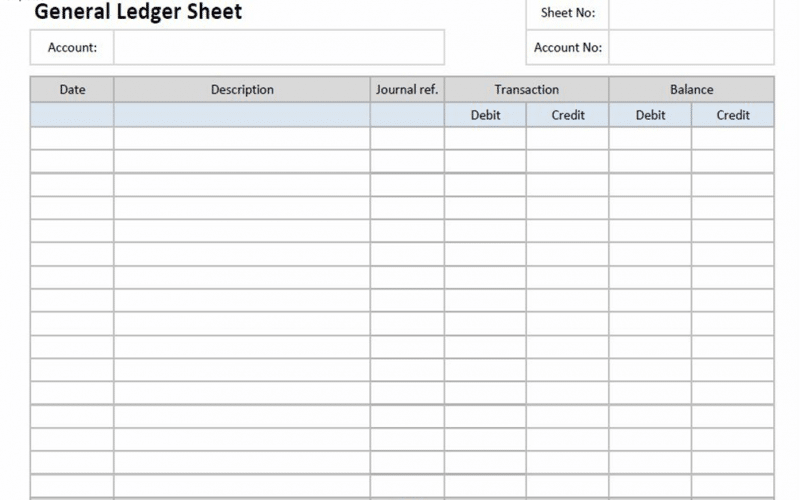Click the Account name input field
The image size is (800, 500).
pyautogui.click(x=278, y=47)
